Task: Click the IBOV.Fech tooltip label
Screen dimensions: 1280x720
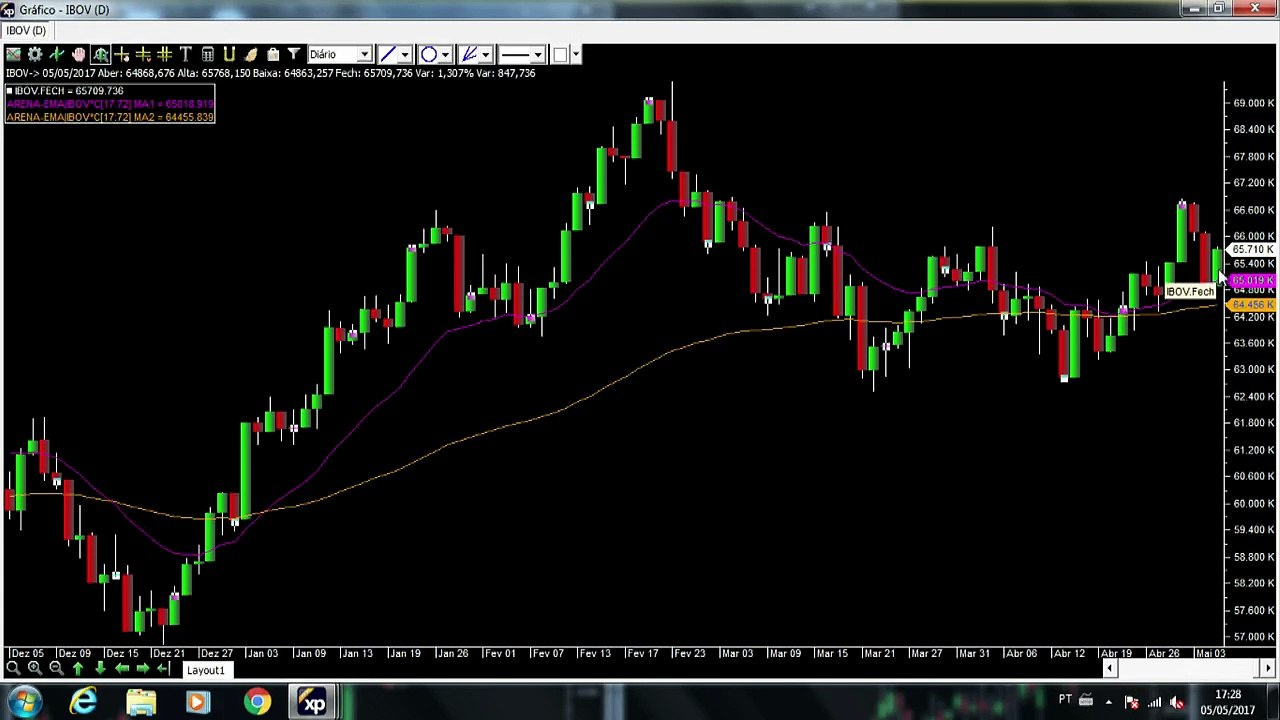Action: 1189,292
